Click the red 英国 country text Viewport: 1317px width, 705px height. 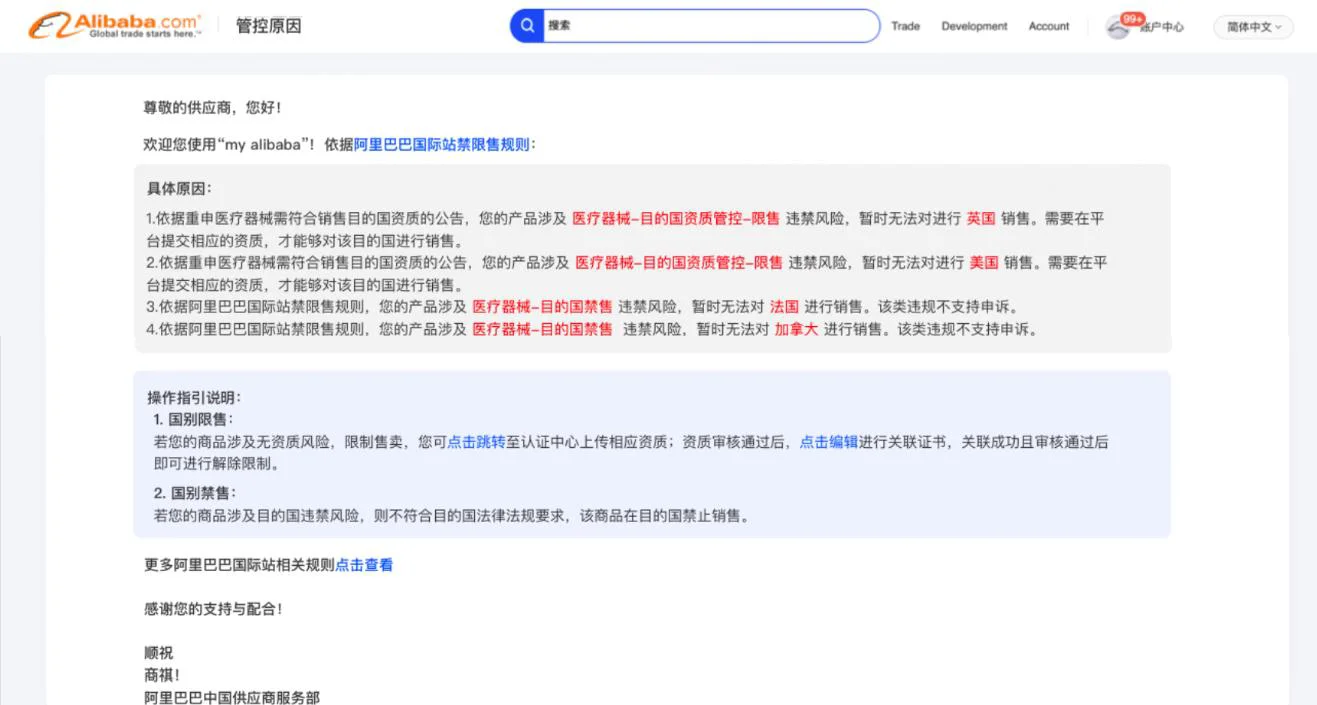pos(980,218)
